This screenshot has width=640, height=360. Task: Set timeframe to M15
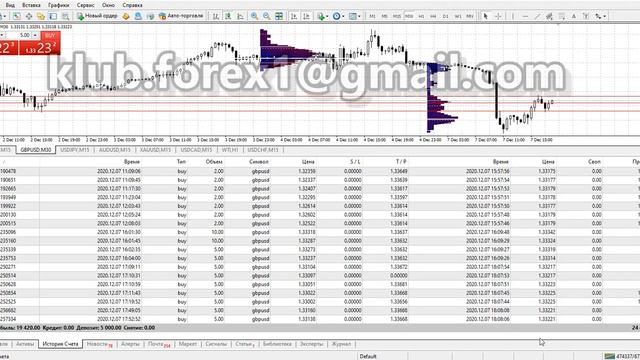tap(397, 16)
